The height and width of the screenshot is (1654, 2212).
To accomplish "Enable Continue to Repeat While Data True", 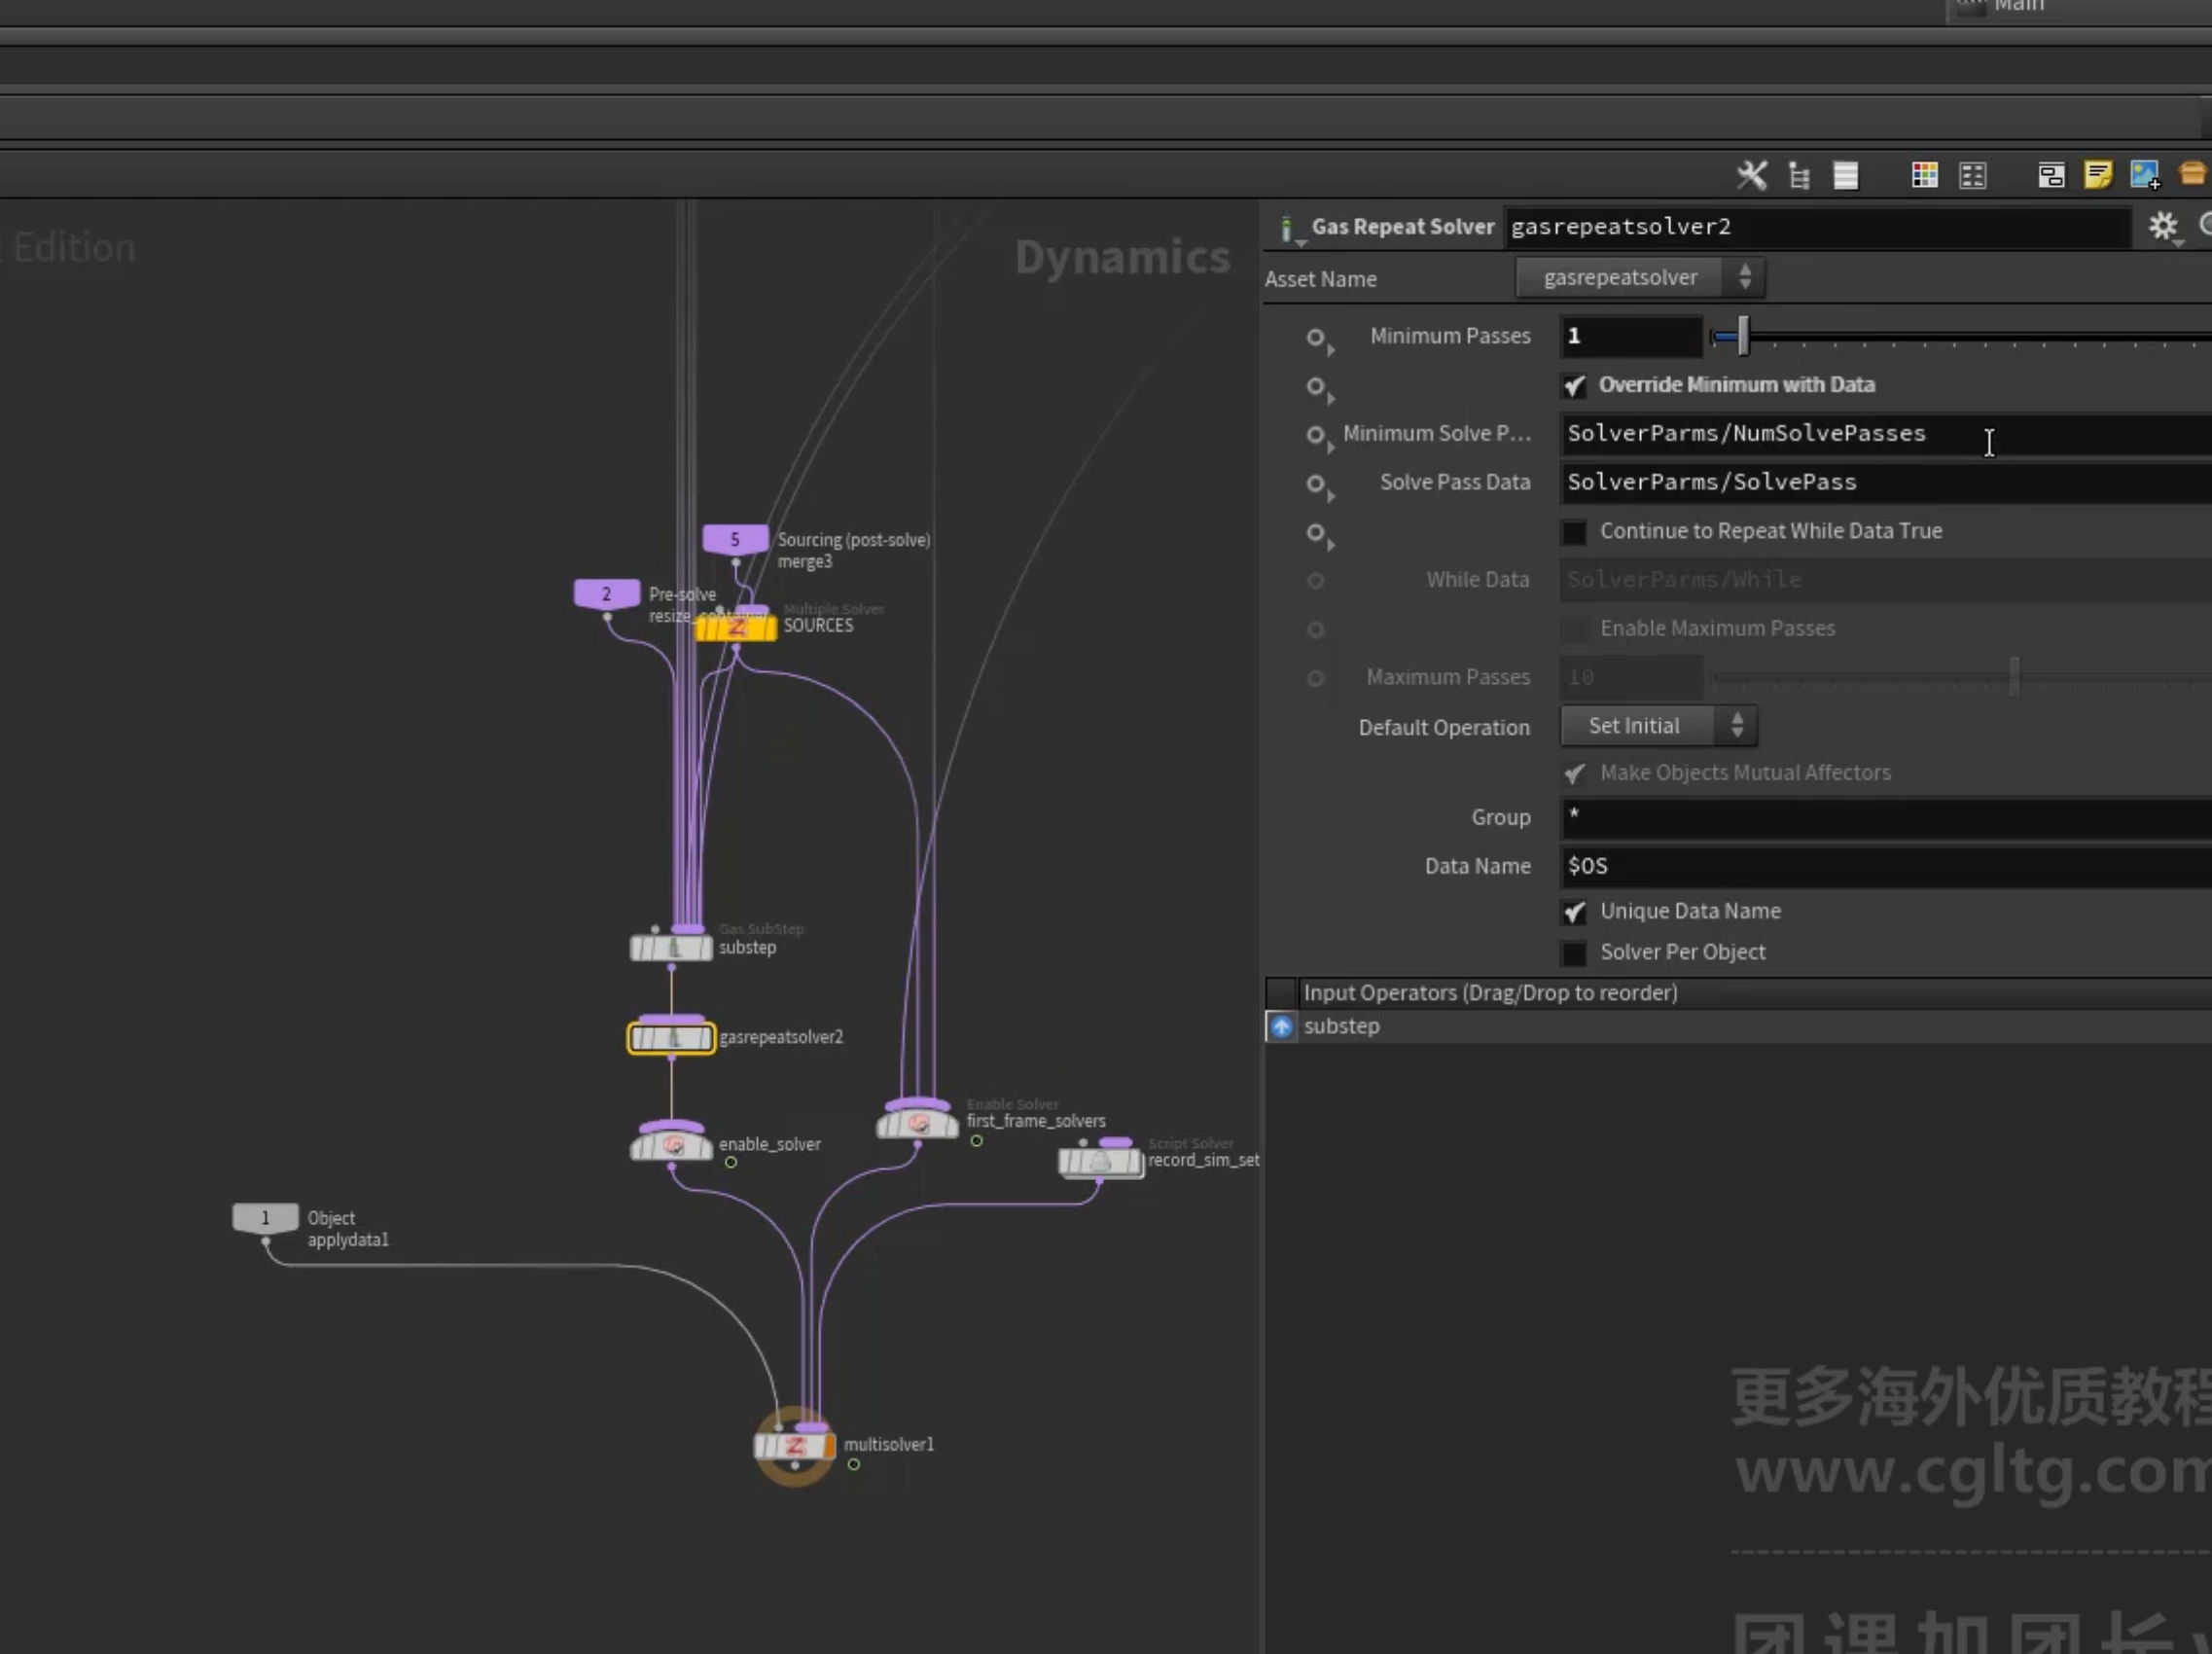I will [x=1574, y=532].
